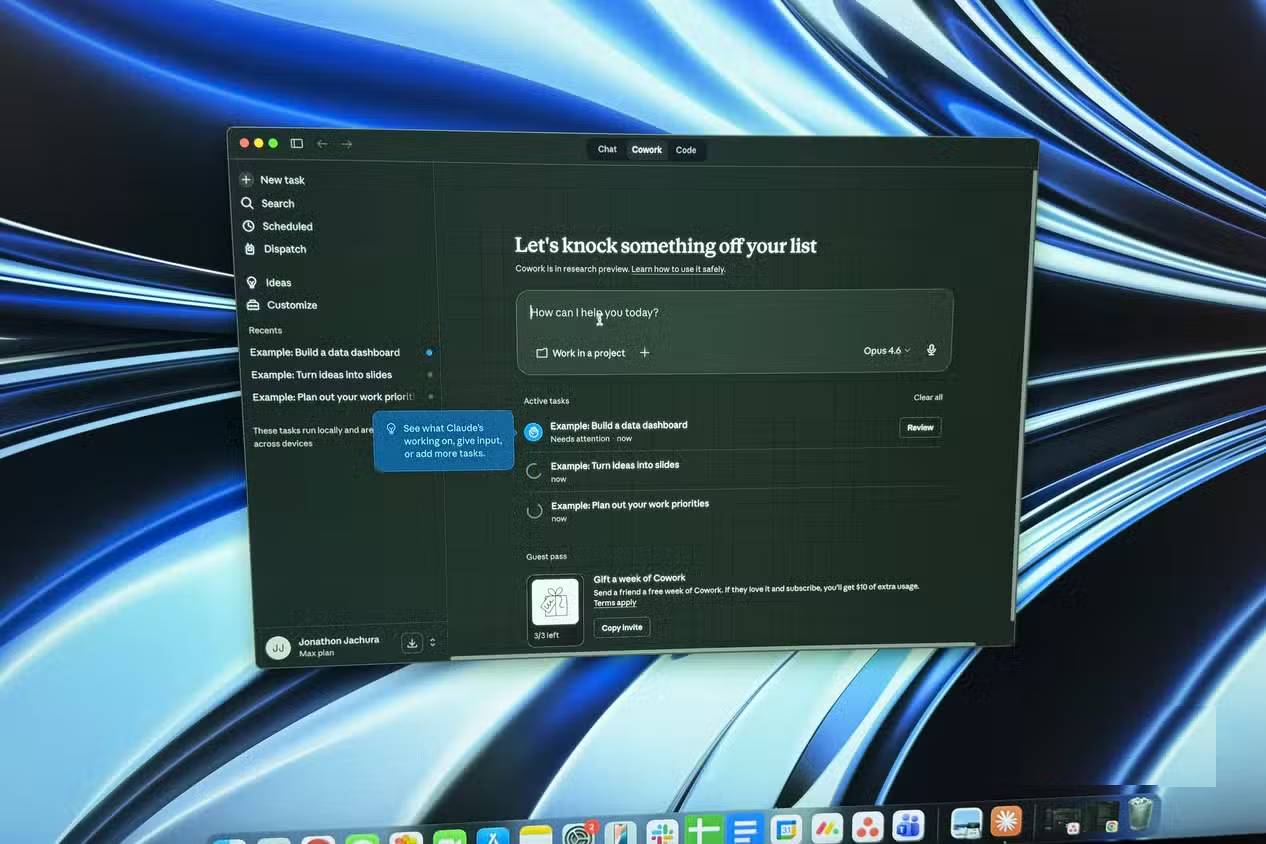
Task: Open the Scheduled tasks clock icon
Action: pos(248,226)
